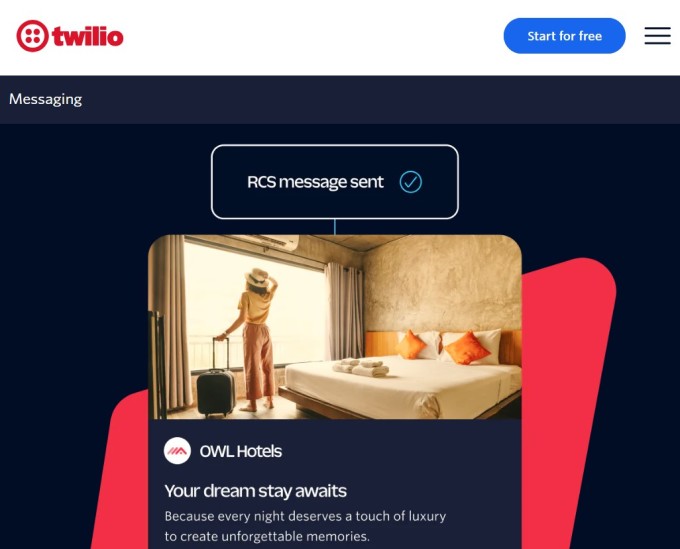680x549 pixels.
Task: Click the OWL Hotels brand name
Action: (x=241, y=451)
